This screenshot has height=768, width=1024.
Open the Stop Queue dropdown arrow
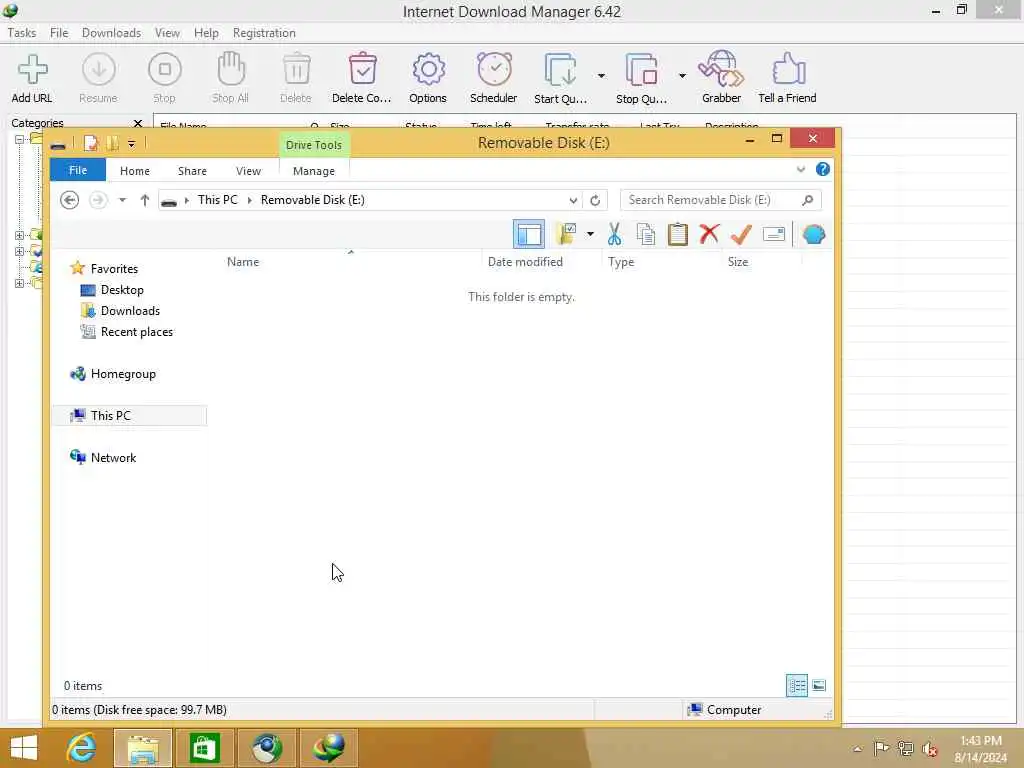682,76
